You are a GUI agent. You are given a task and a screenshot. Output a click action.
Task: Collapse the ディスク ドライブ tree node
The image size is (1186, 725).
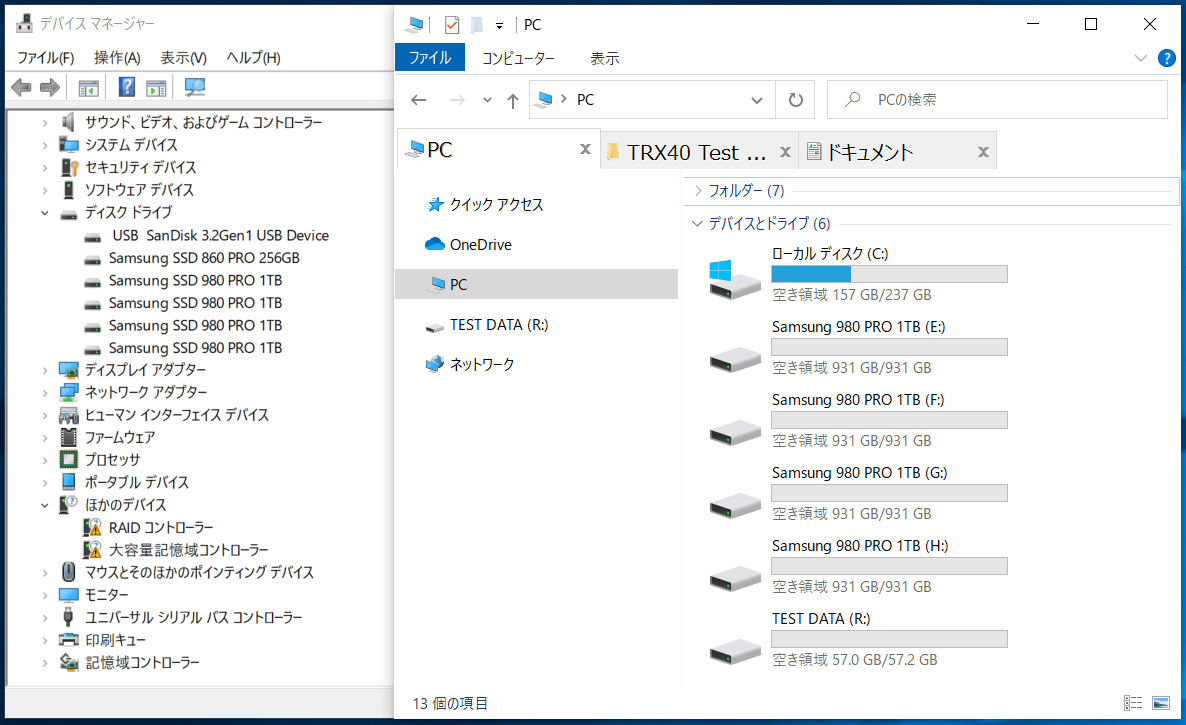[45, 213]
